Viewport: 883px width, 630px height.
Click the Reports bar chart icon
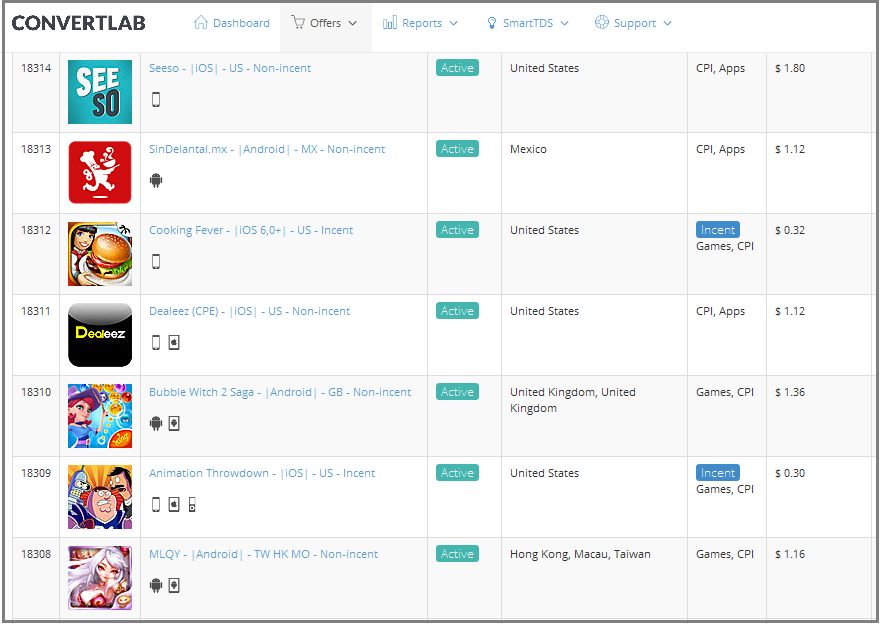click(x=390, y=23)
